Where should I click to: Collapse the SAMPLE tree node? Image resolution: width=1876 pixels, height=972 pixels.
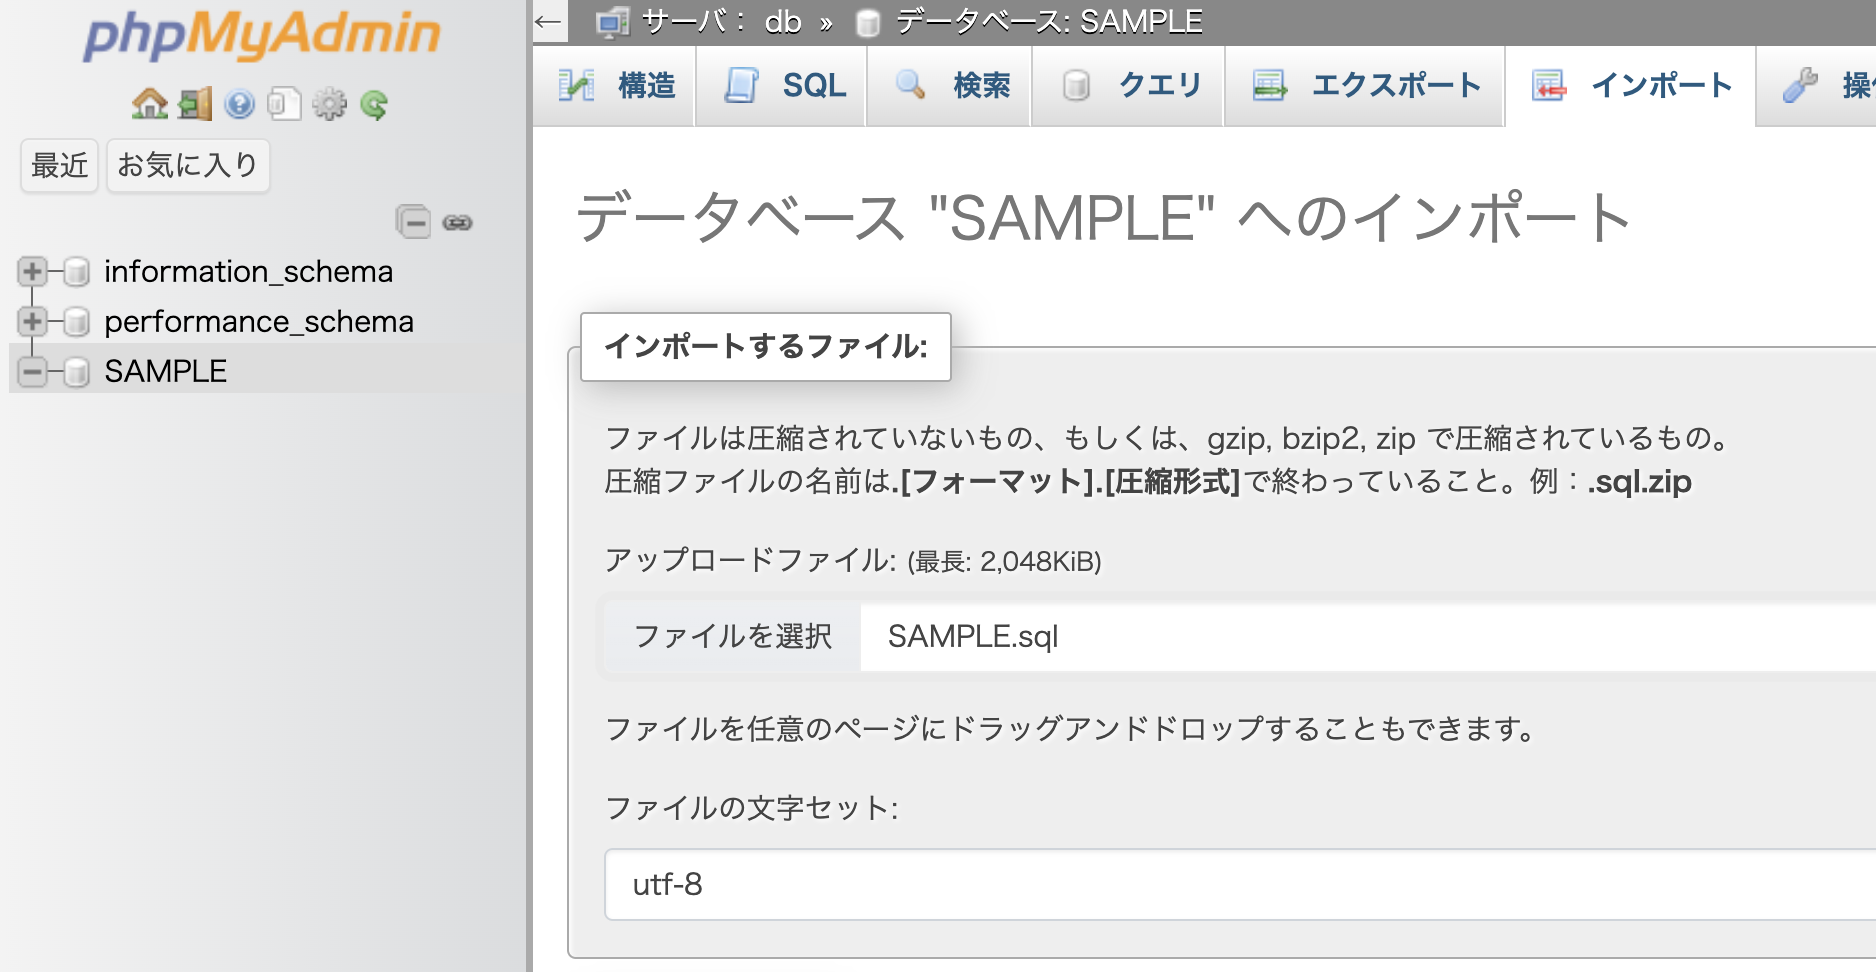click(x=32, y=371)
